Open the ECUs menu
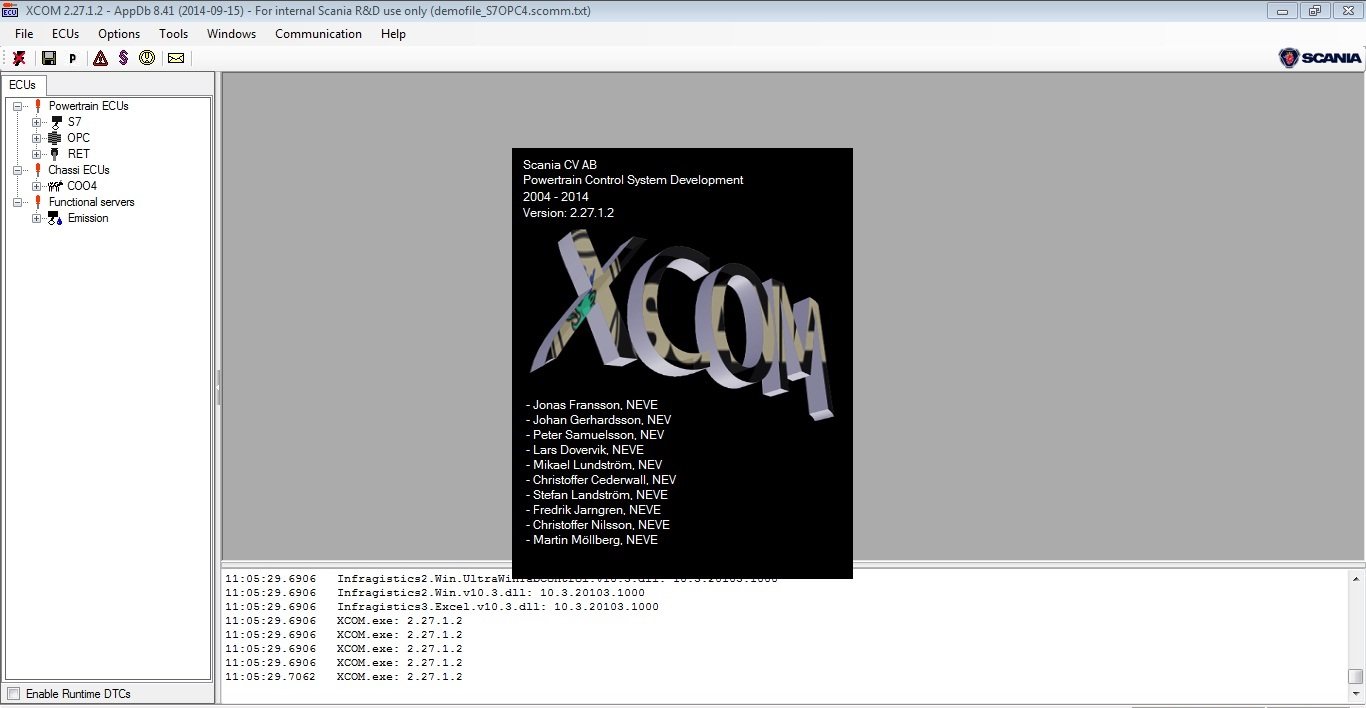Image resolution: width=1366 pixels, height=708 pixels. [x=66, y=34]
